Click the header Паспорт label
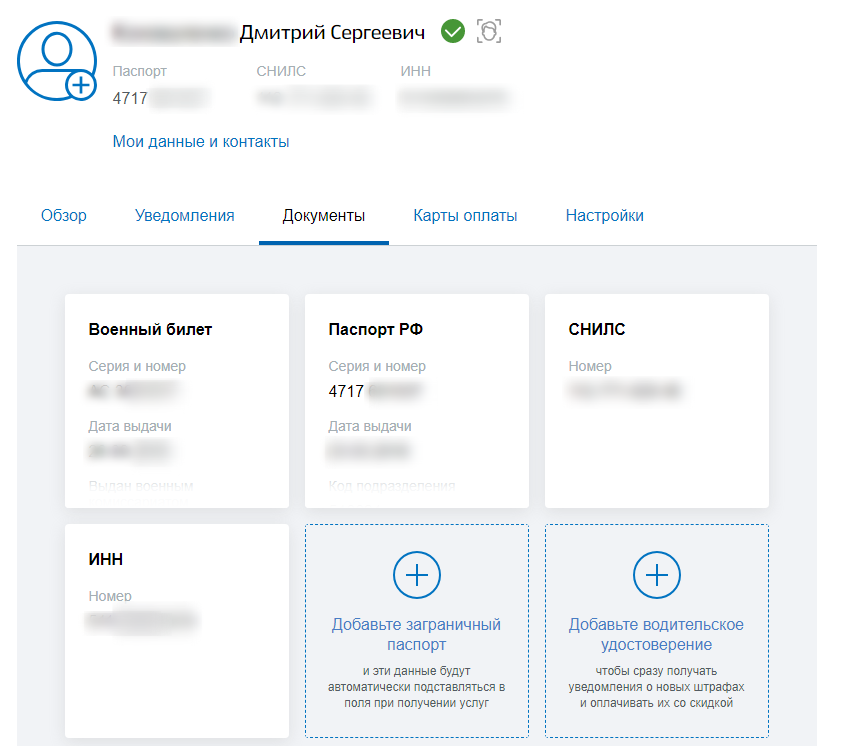This screenshot has width=843, height=746. 140,71
